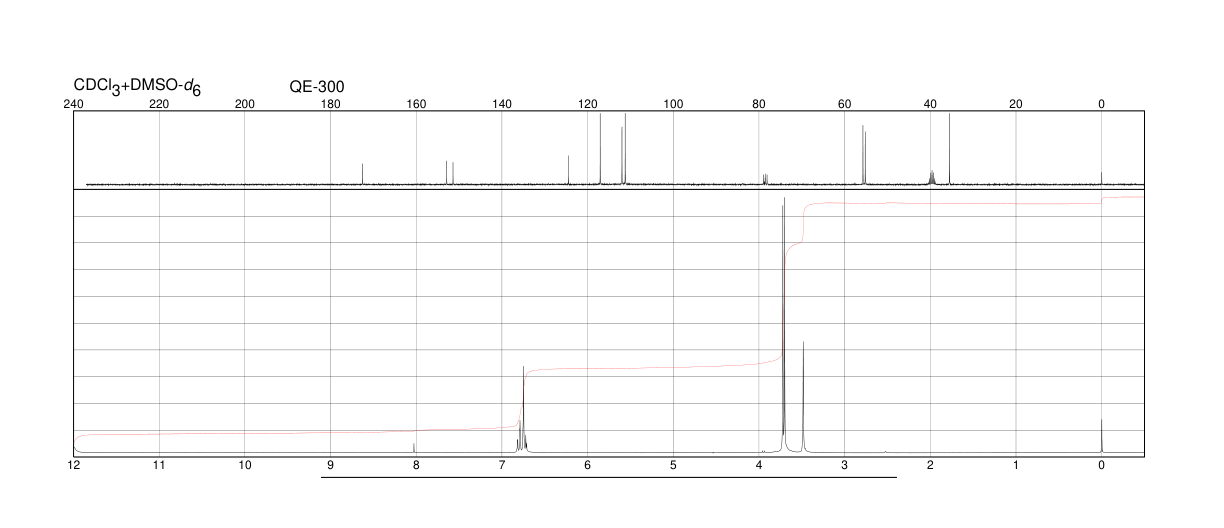The image size is (1224, 528).
Task: Select the 40 tick label on carbon axis
Action: tap(930, 104)
